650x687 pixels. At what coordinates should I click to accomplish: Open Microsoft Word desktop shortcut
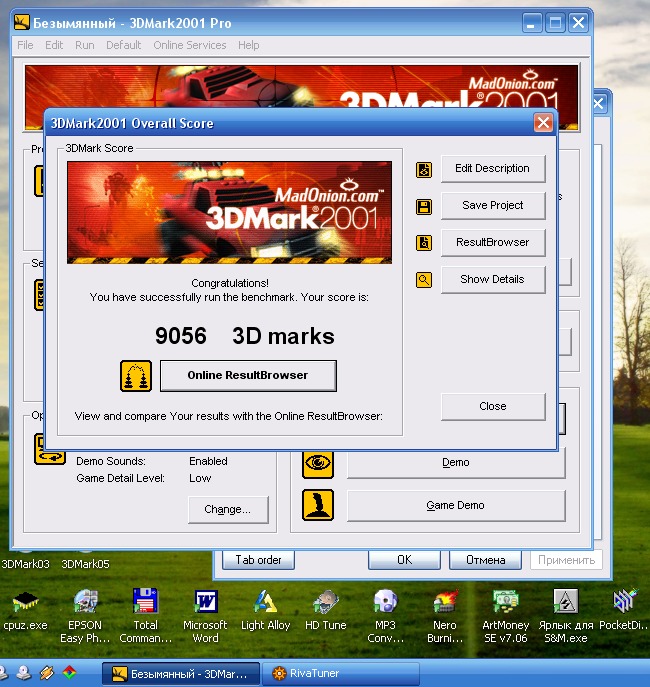point(205,601)
